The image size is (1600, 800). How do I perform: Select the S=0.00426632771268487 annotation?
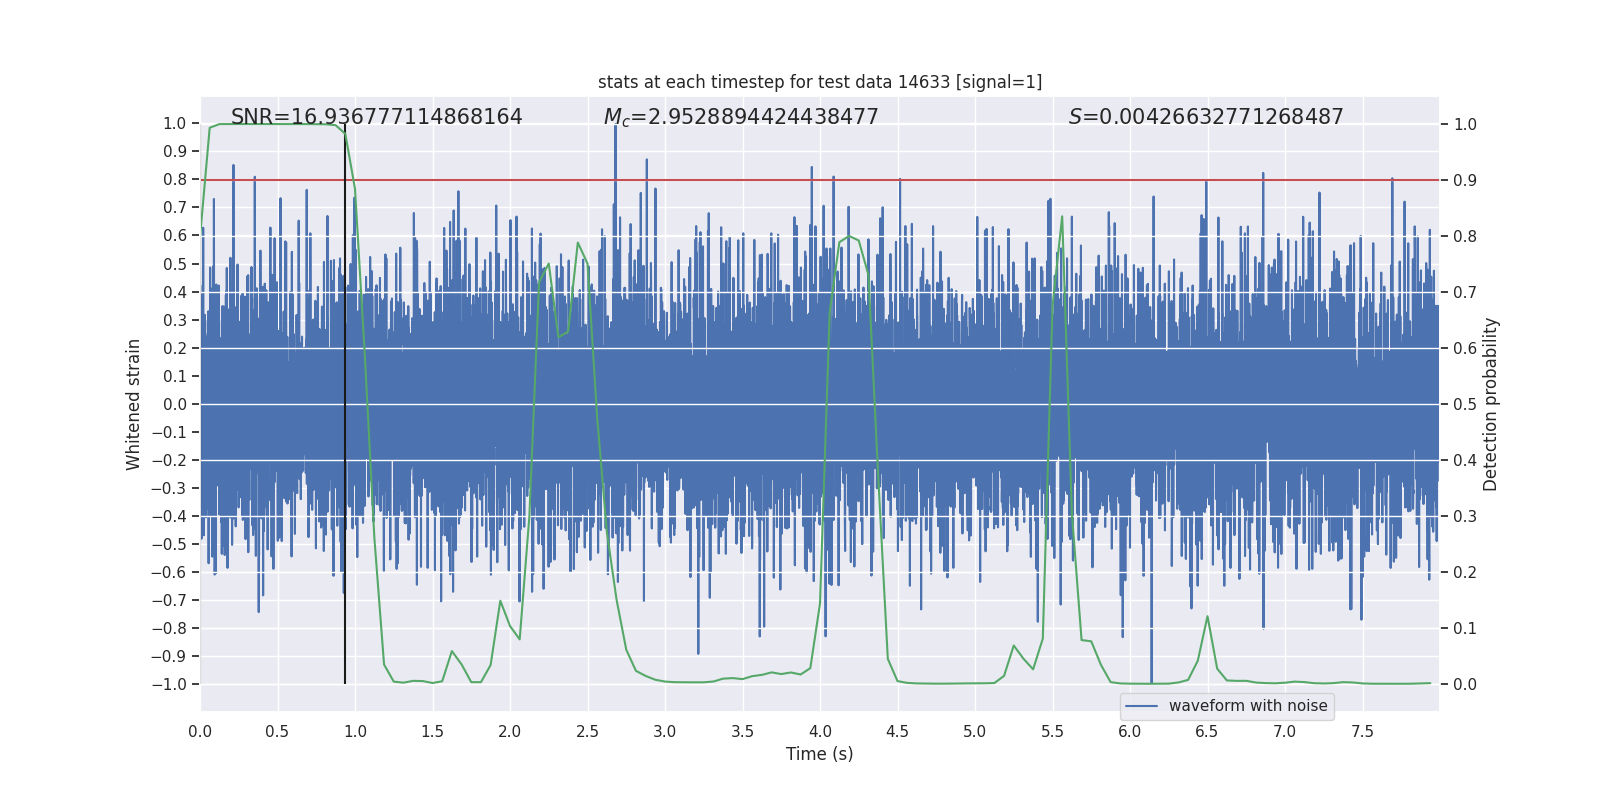[x=1206, y=117]
